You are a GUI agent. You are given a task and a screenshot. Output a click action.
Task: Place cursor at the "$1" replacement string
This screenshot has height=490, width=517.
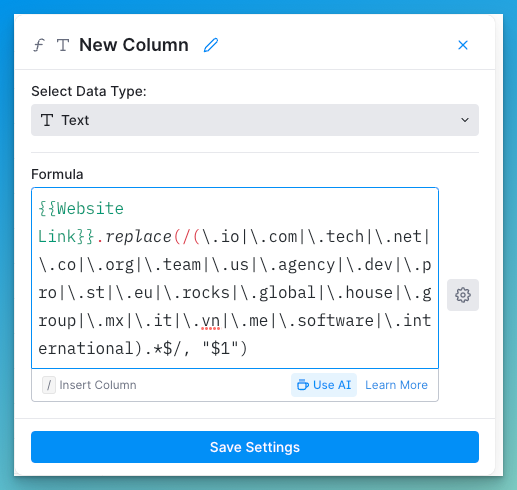pyautogui.click(x=220, y=349)
